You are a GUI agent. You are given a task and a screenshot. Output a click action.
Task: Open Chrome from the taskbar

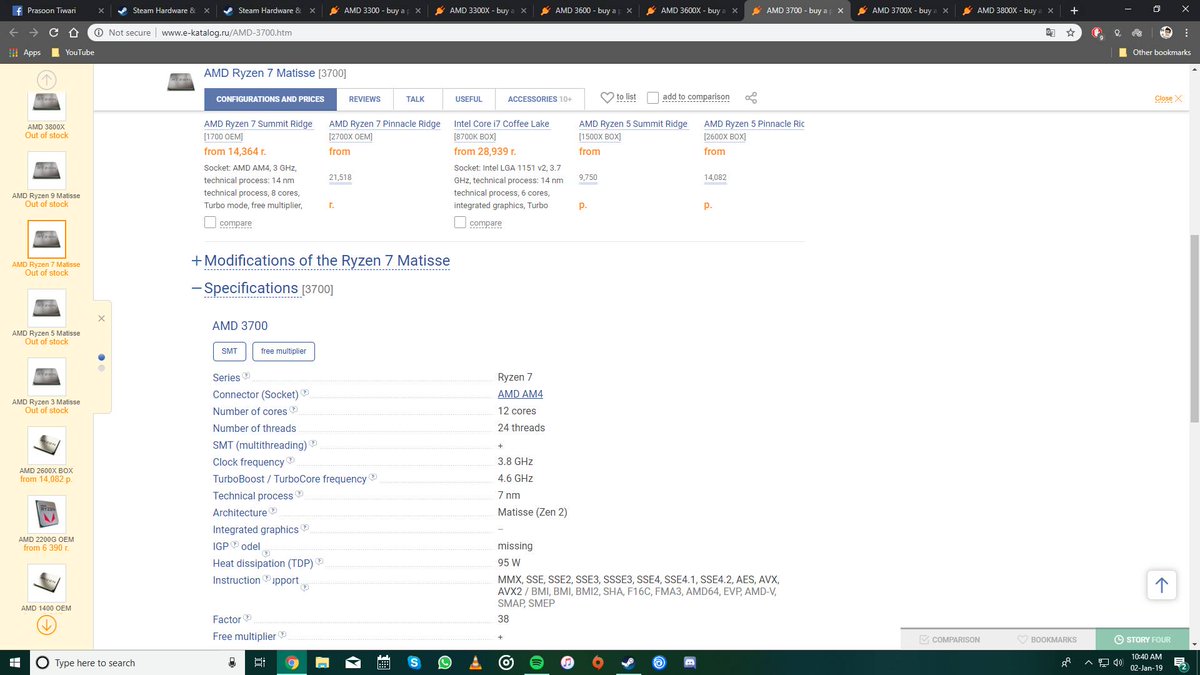(291, 662)
